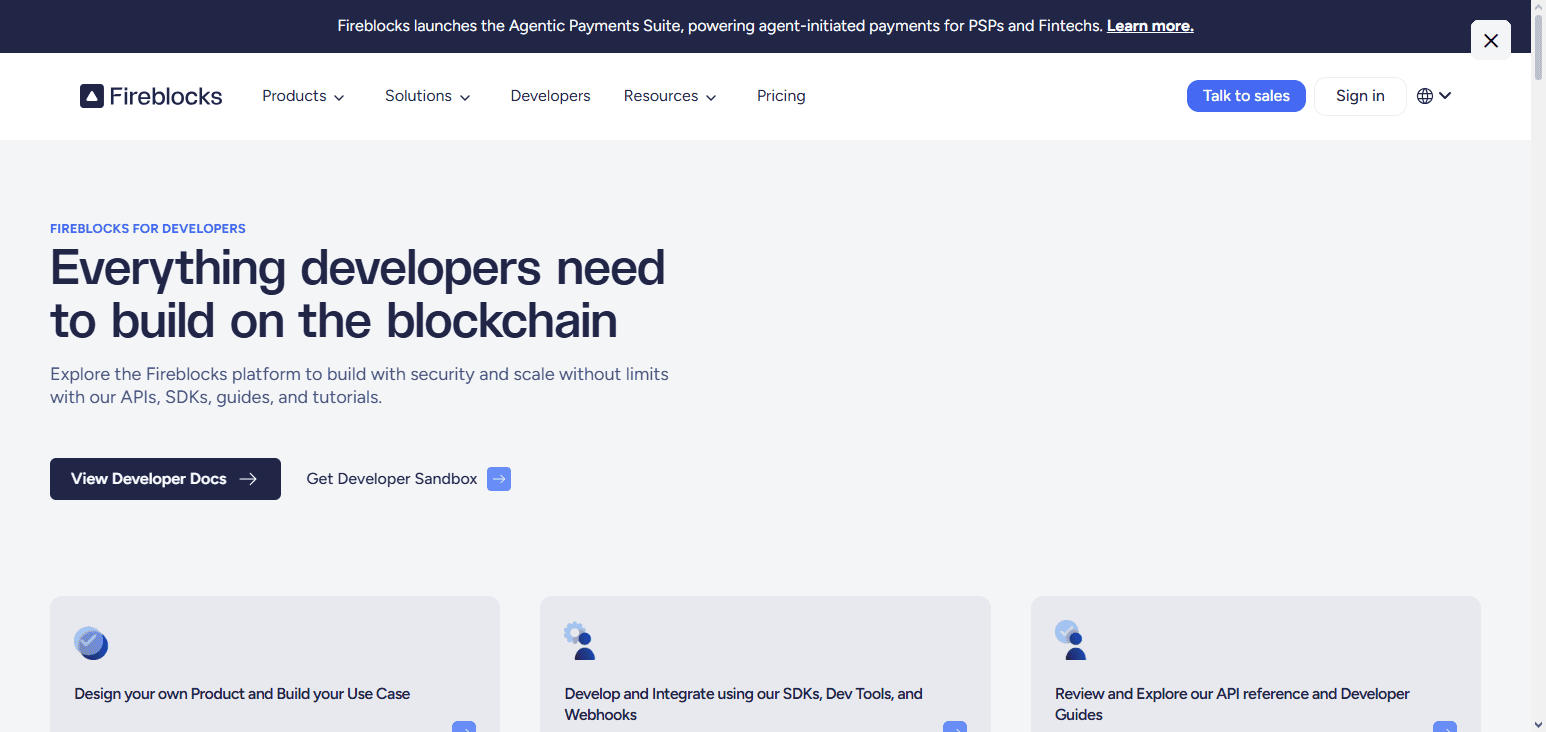
Task: Click arrow button on Review and Explore card
Action: 1445,727
